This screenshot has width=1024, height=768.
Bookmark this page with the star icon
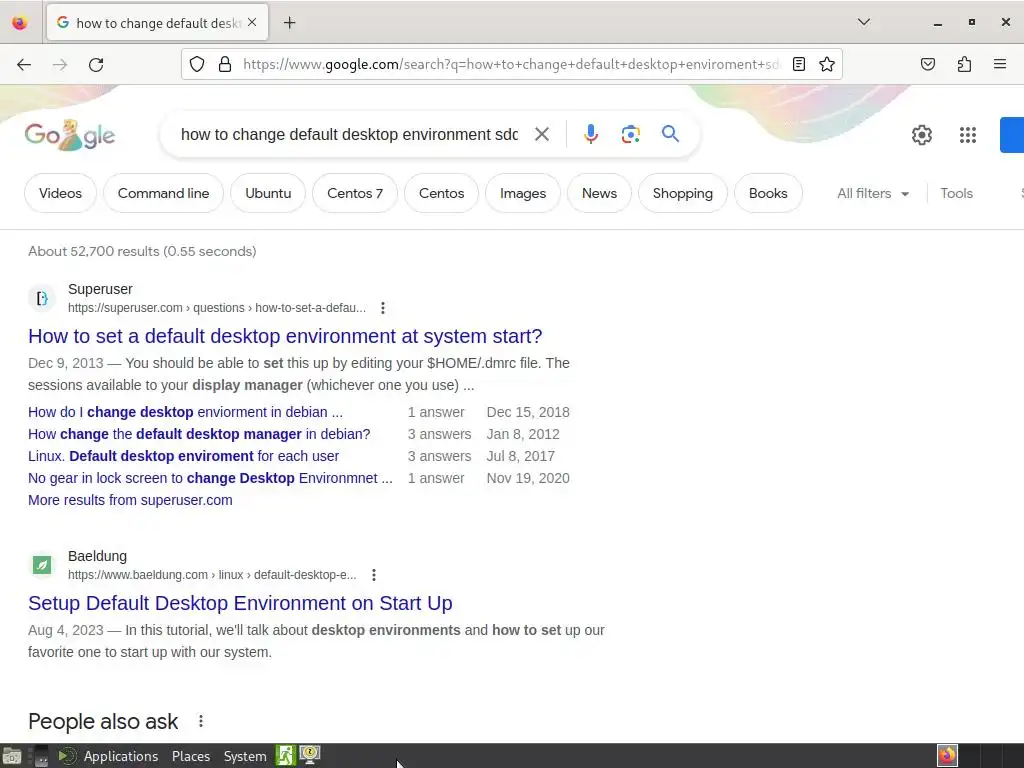(827, 64)
